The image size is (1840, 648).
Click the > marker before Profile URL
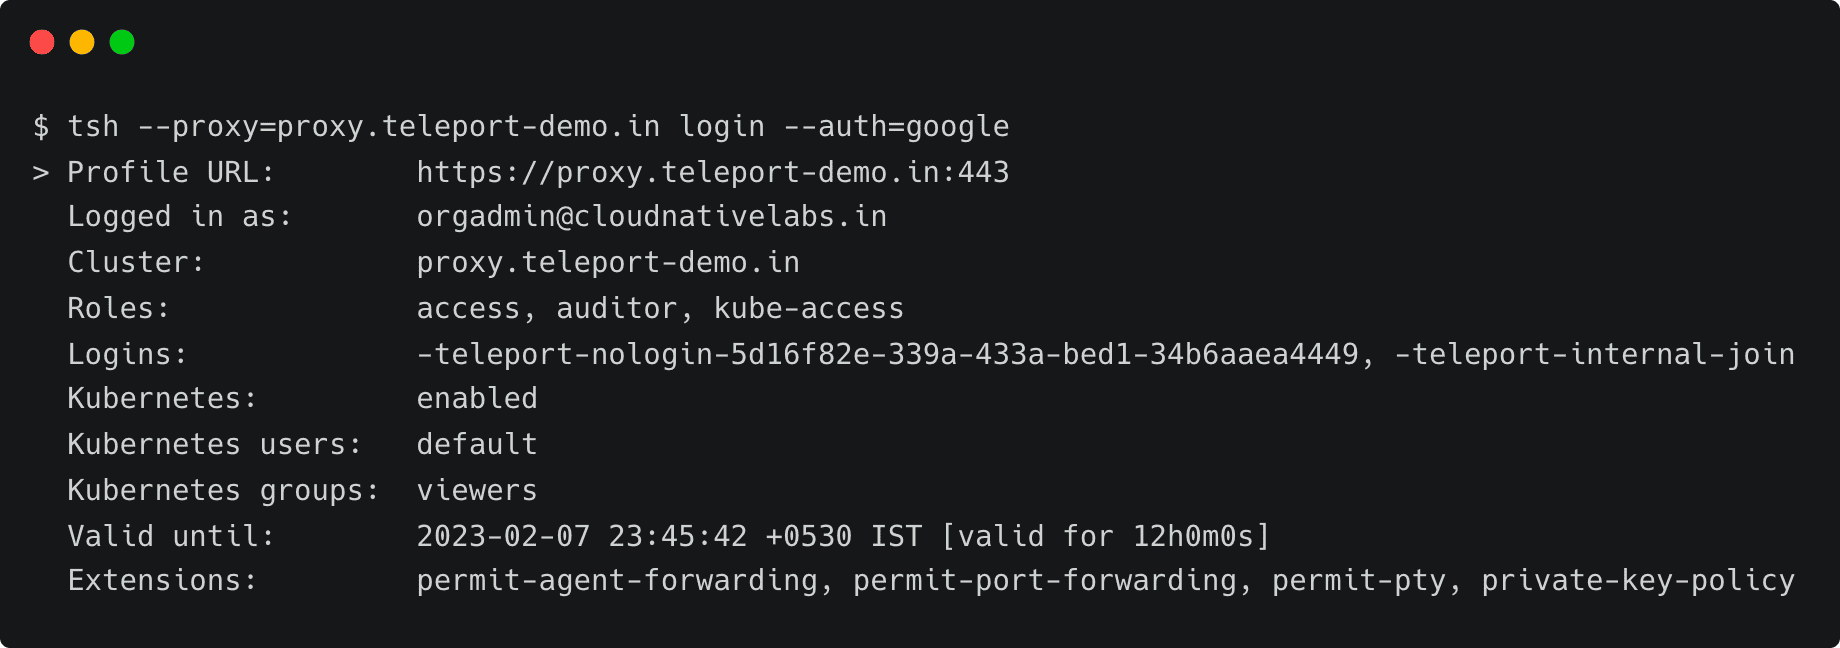point(41,173)
